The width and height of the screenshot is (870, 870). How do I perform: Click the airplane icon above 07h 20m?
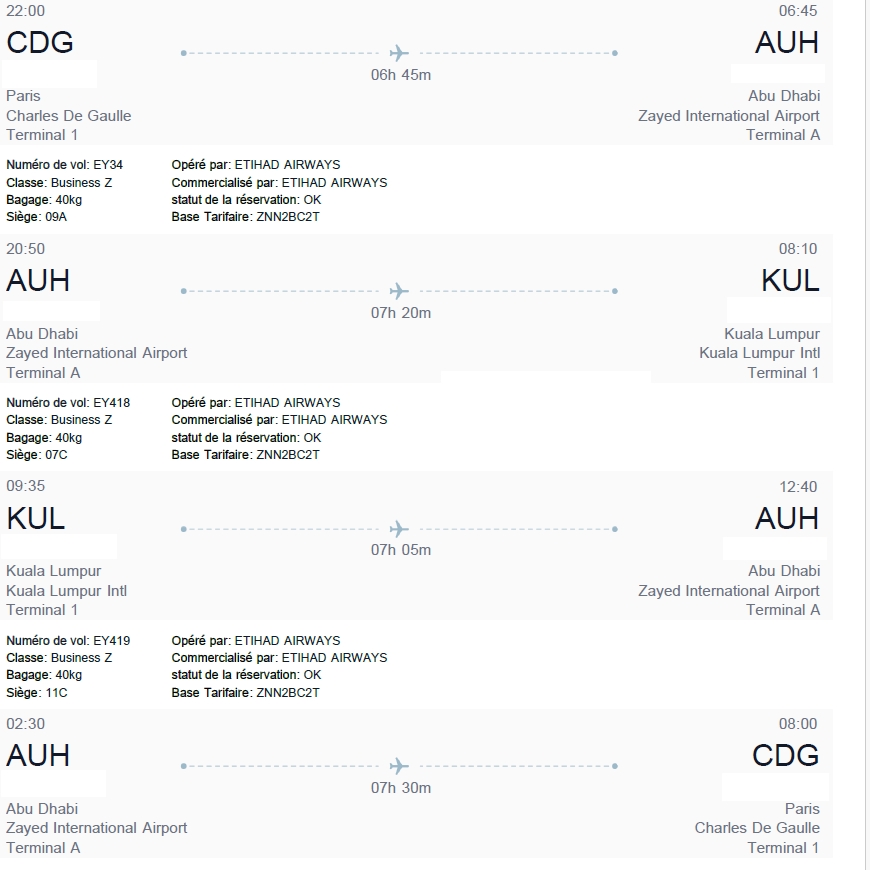(x=400, y=291)
